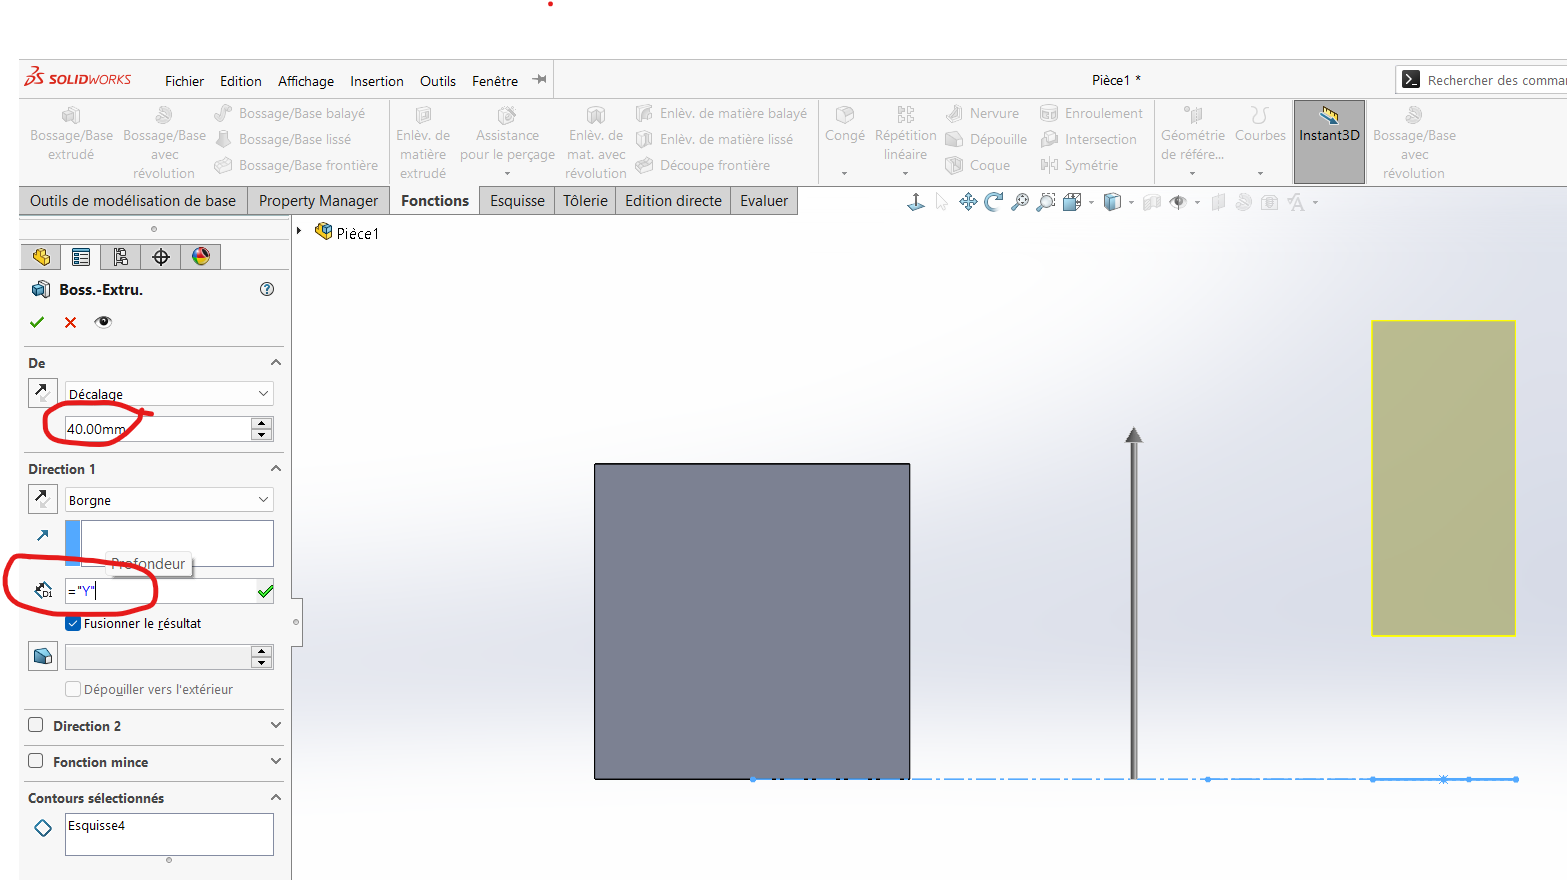Screen dimensions: 1567x880
Task: Open the Fichier menu
Action: click(184, 81)
